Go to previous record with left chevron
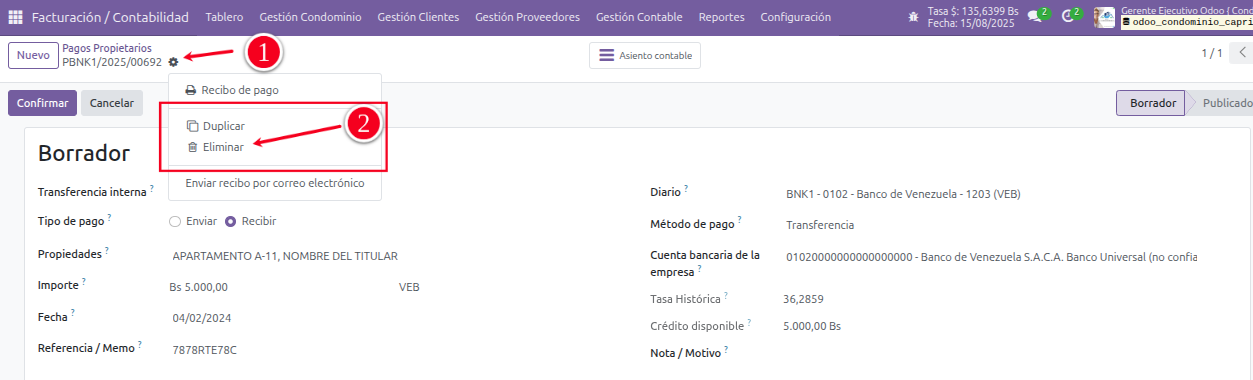 pyautogui.click(x=1242, y=54)
